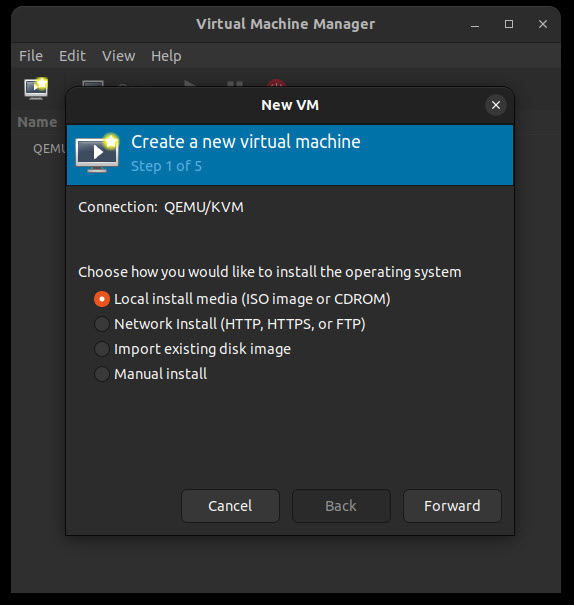
Task: Choose Network Install (HTTP, HTTPS, or FTP)
Action: click(x=230, y=324)
